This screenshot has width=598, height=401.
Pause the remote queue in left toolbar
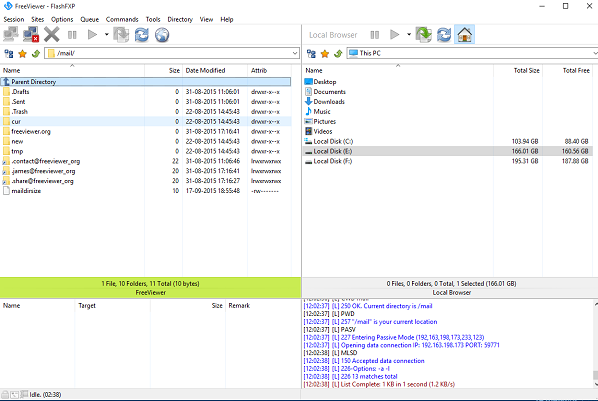(72, 35)
